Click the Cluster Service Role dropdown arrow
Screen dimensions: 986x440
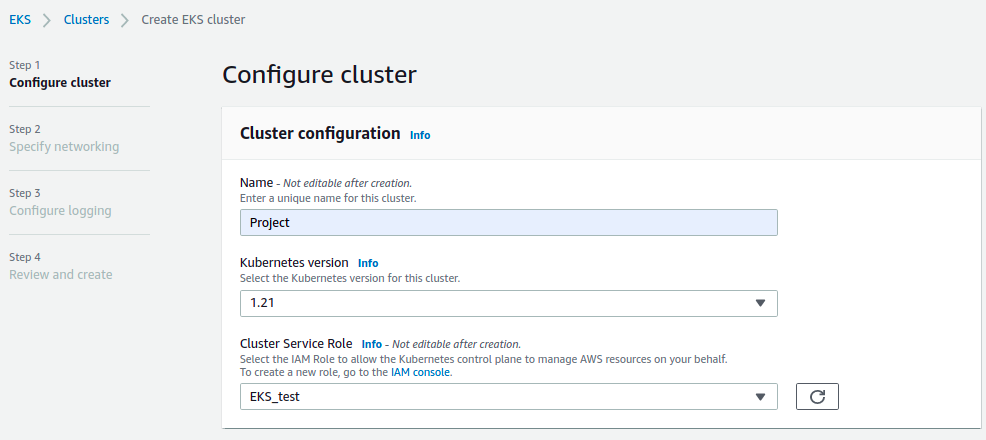760,397
